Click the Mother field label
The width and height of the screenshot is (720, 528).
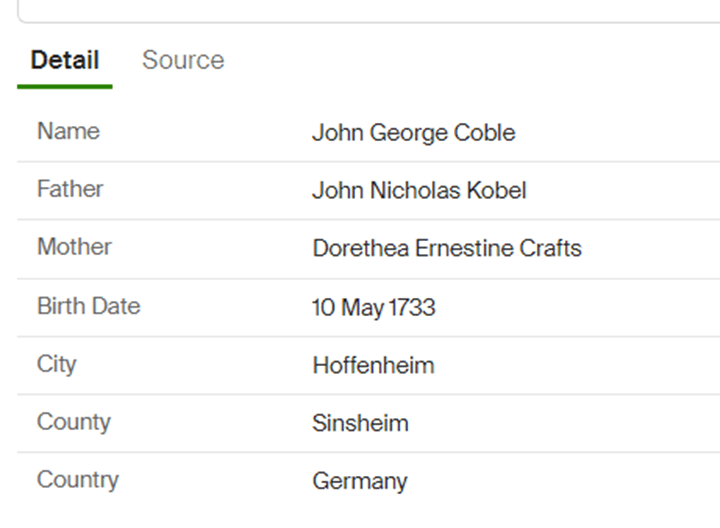(74, 247)
